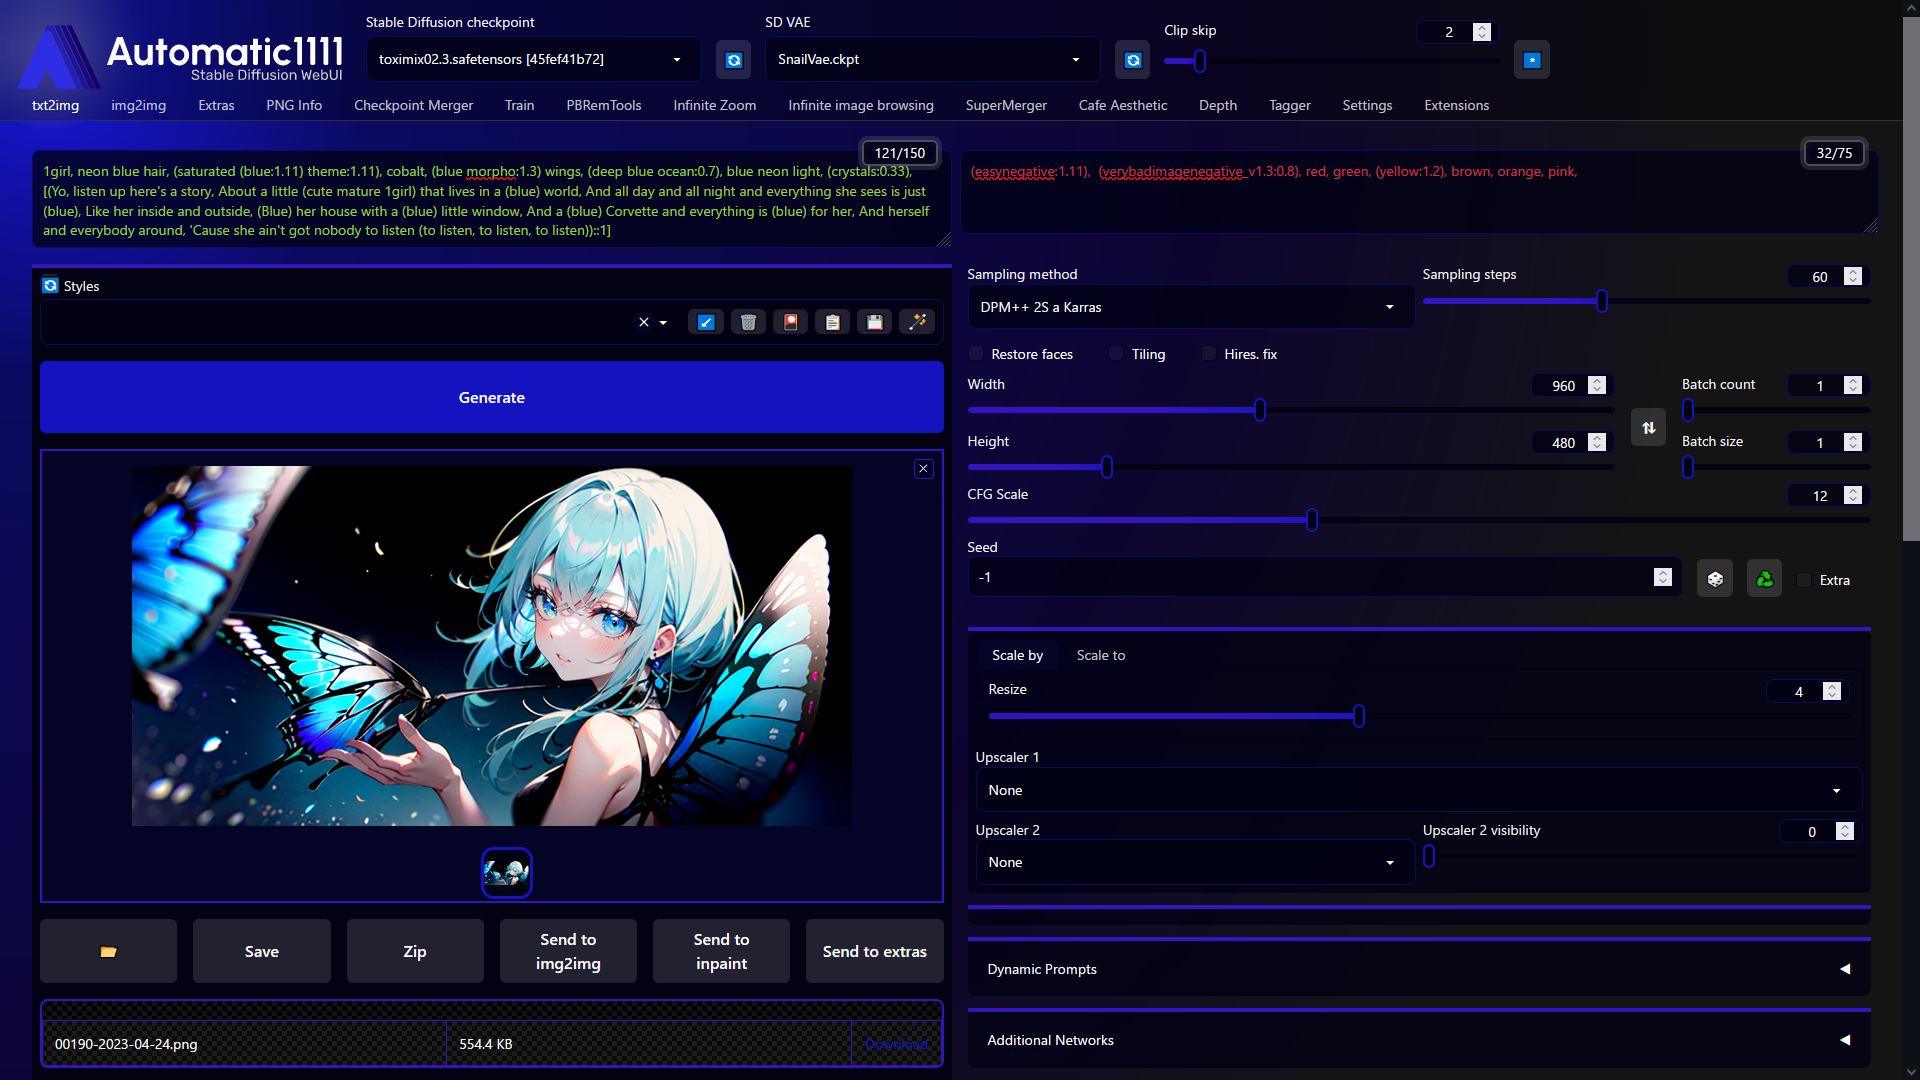The image size is (1920, 1080).
Task: Click the magic wand icon in Styles toolbar
Action: coord(917,322)
